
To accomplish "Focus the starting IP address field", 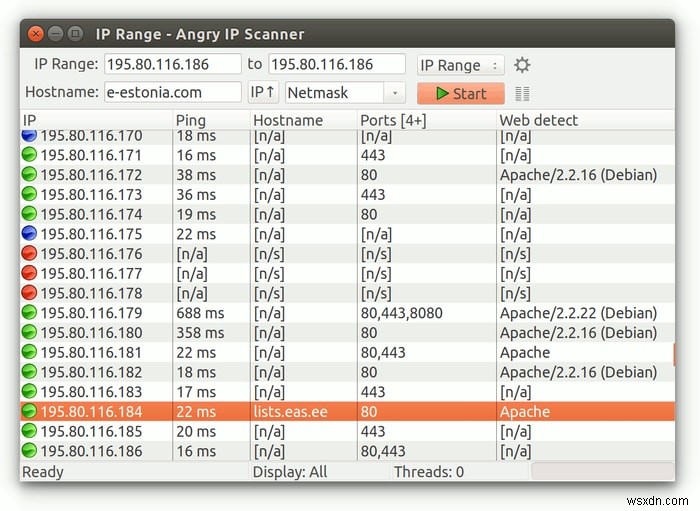I will (173, 64).
